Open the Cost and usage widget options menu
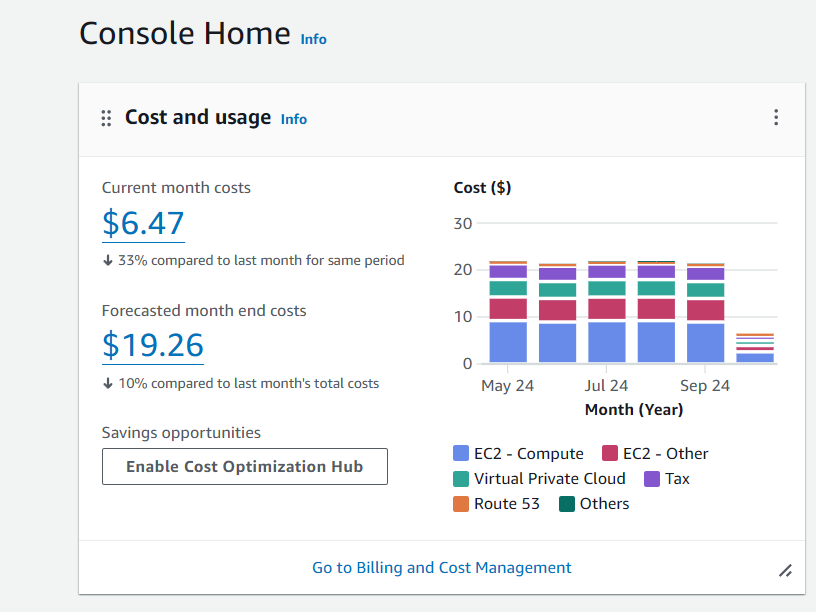This screenshot has height=612, width=816. click(x=775, y=117)
